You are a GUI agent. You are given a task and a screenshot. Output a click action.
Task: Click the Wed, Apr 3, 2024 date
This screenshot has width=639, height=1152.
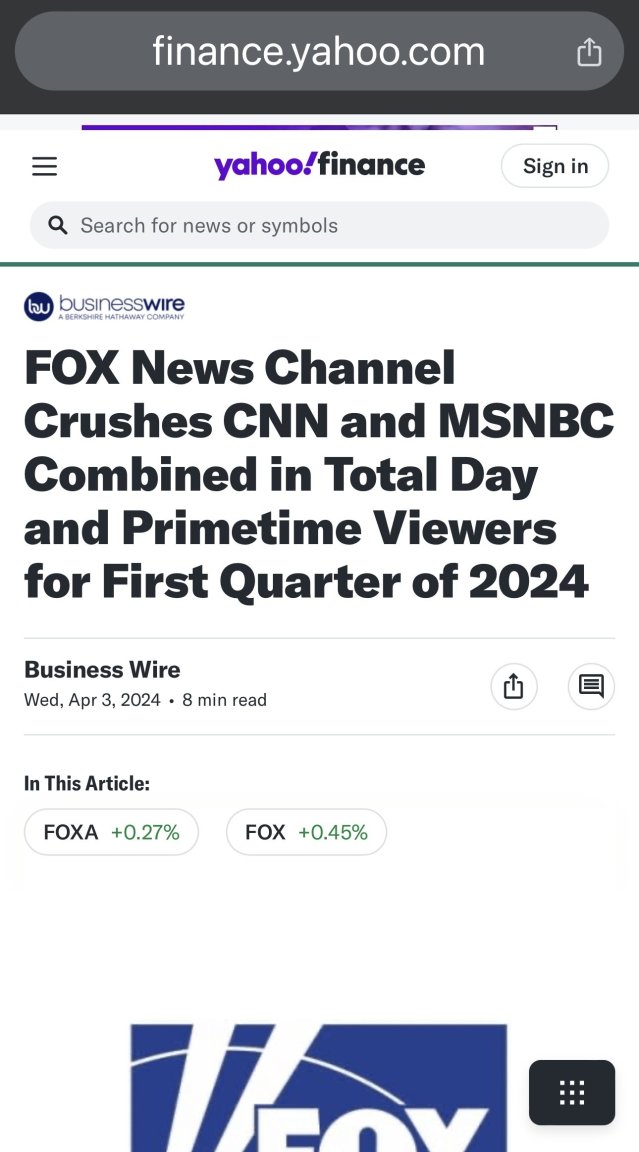[92, 699]
